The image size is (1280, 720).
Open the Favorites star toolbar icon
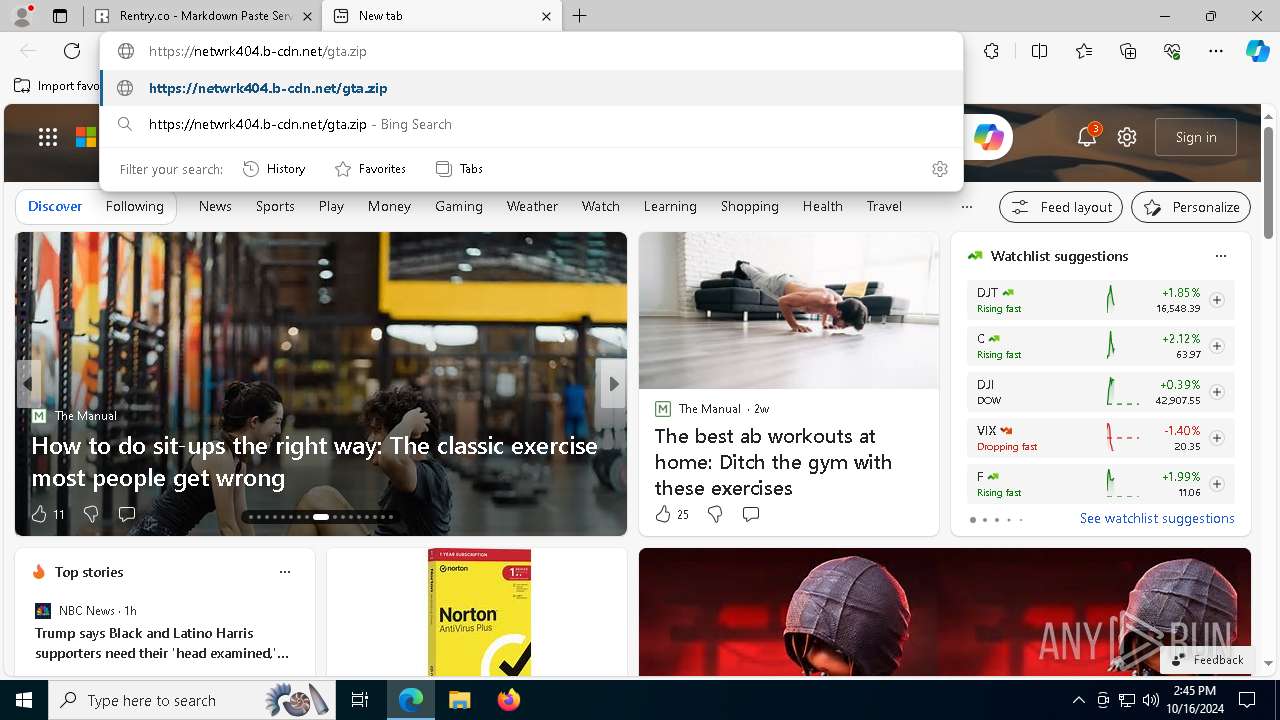[x=1084, y=51]
